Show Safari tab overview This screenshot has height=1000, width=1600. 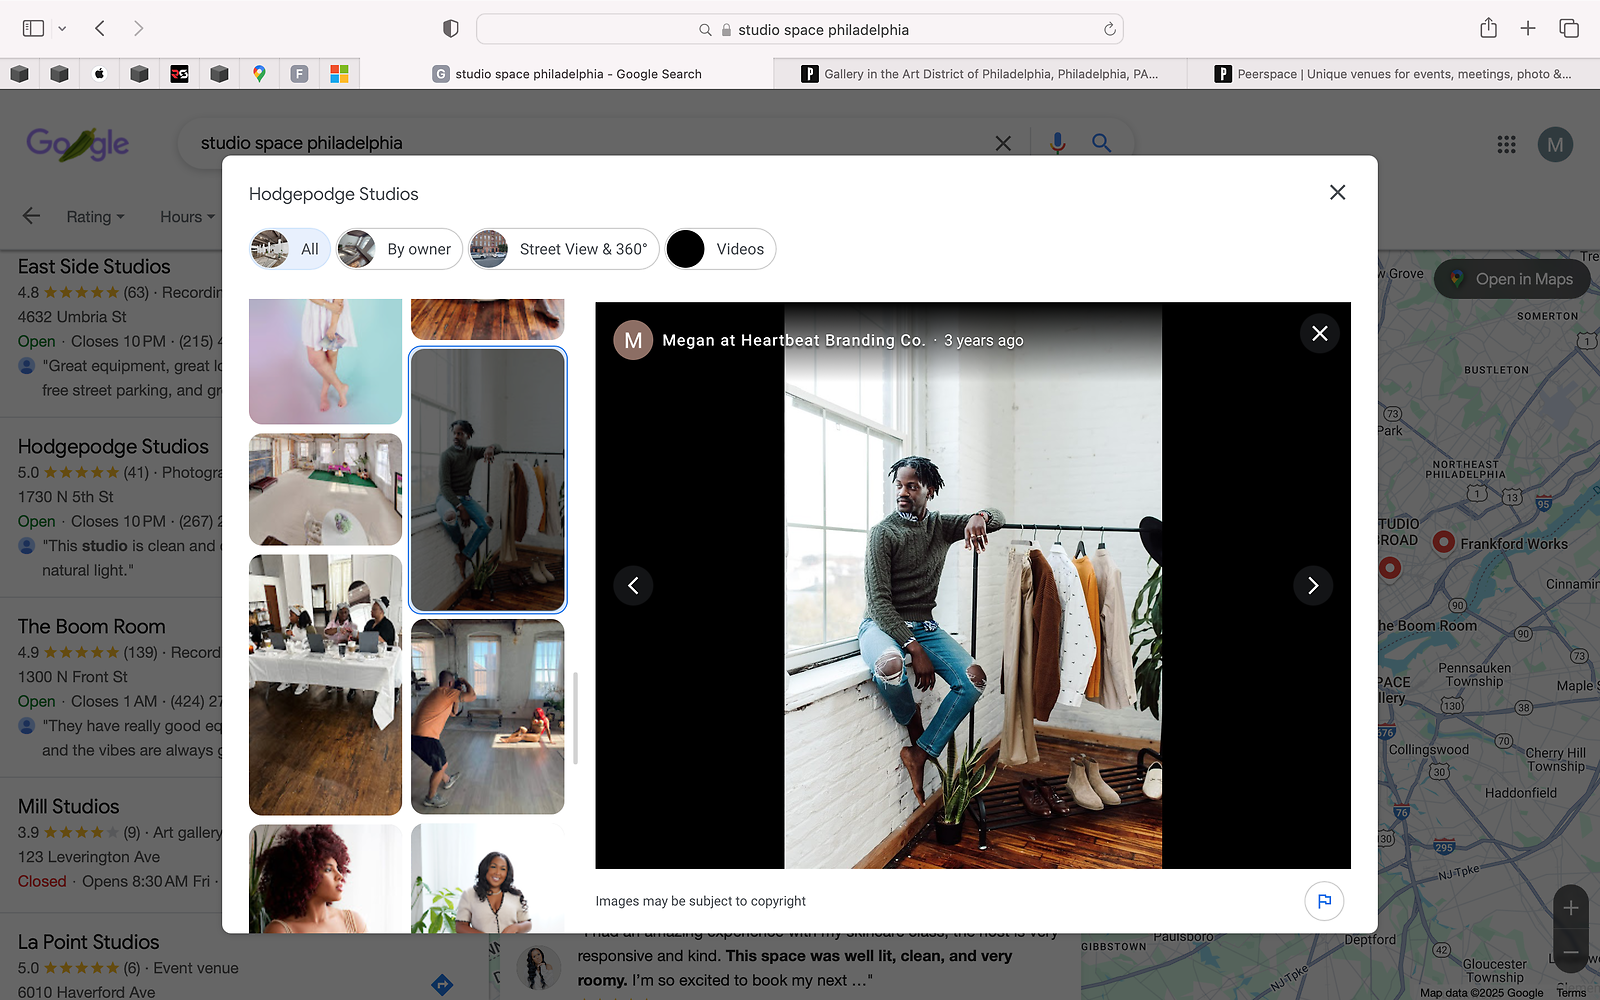(x=1569, y=29)
